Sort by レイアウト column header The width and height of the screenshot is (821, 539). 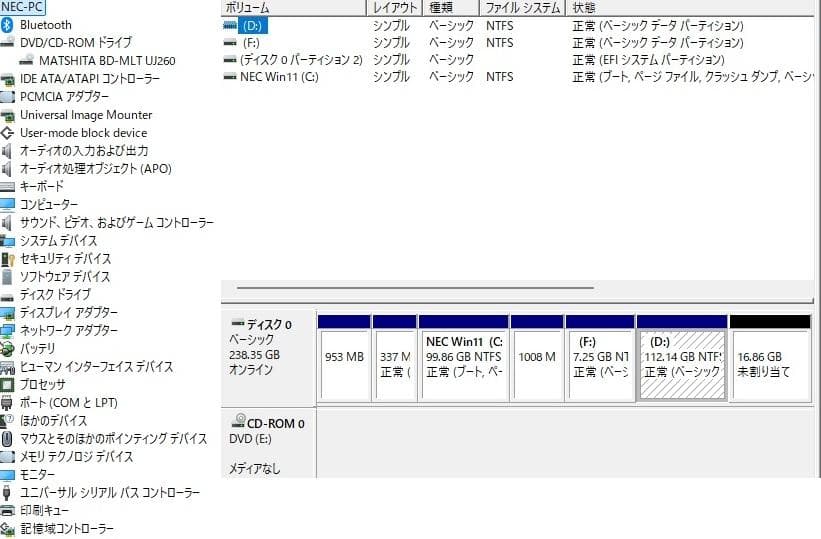click(x=394, y=8)
